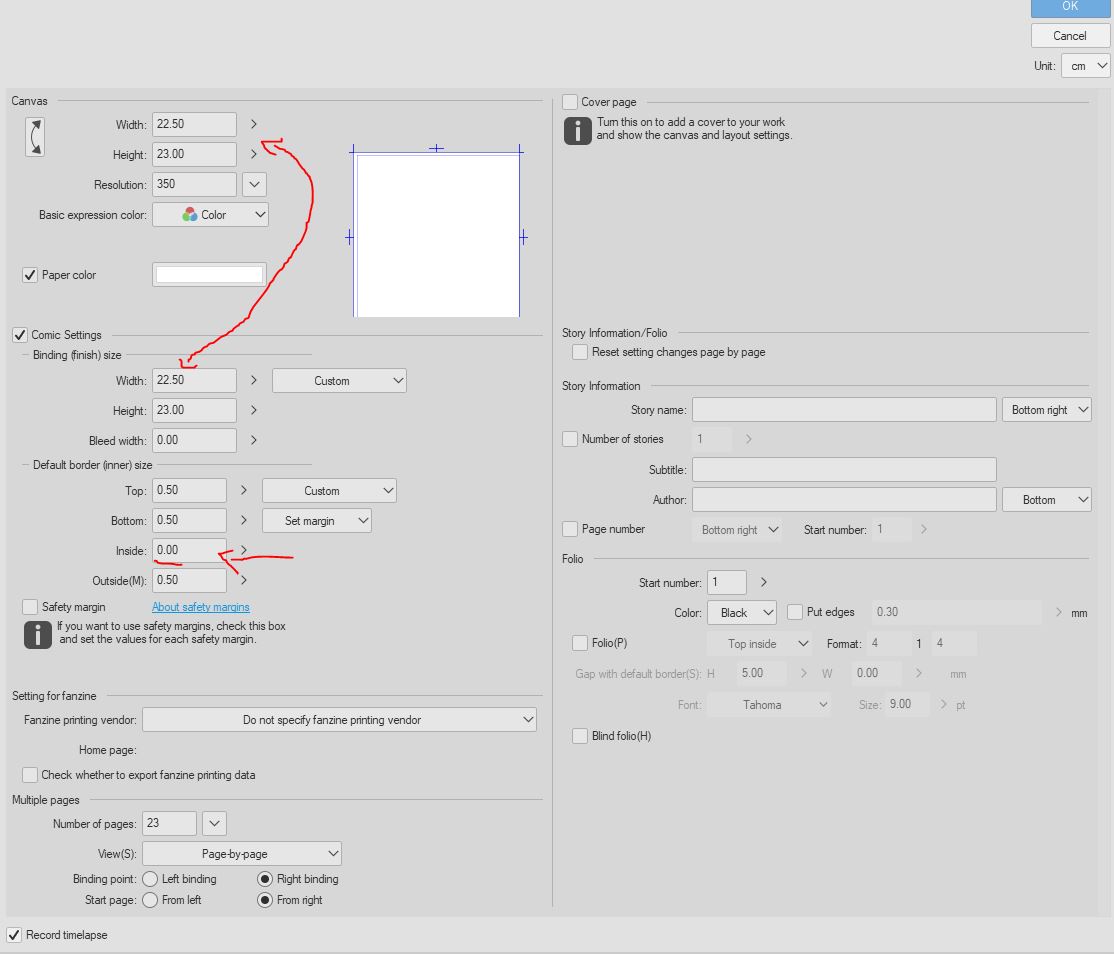This screenshot has height=954, width=1114.
Task: Check Reset setting changes page by page
Action: point(580,352)
